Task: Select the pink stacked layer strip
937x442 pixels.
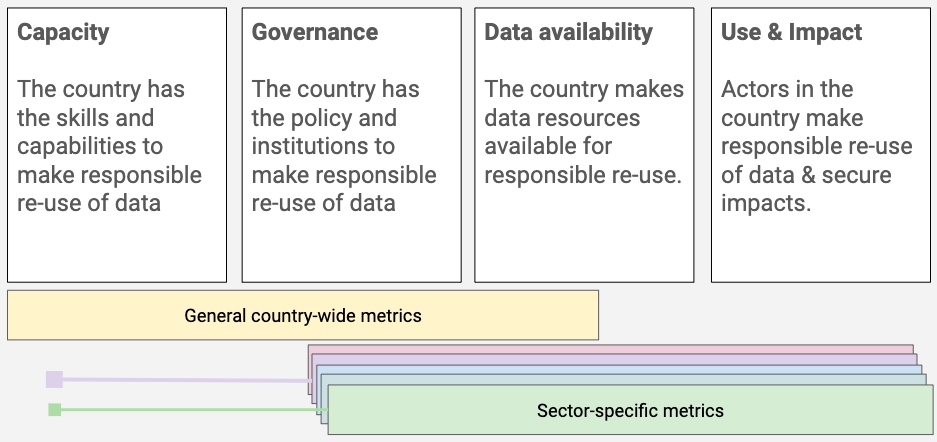Action: 611,349
